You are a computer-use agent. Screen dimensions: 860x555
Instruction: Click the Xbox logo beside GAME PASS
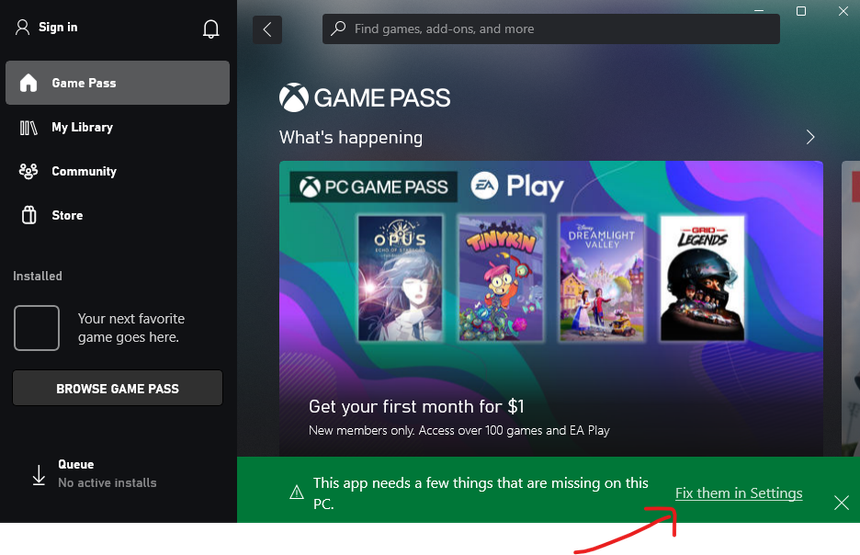pos(293,98)
